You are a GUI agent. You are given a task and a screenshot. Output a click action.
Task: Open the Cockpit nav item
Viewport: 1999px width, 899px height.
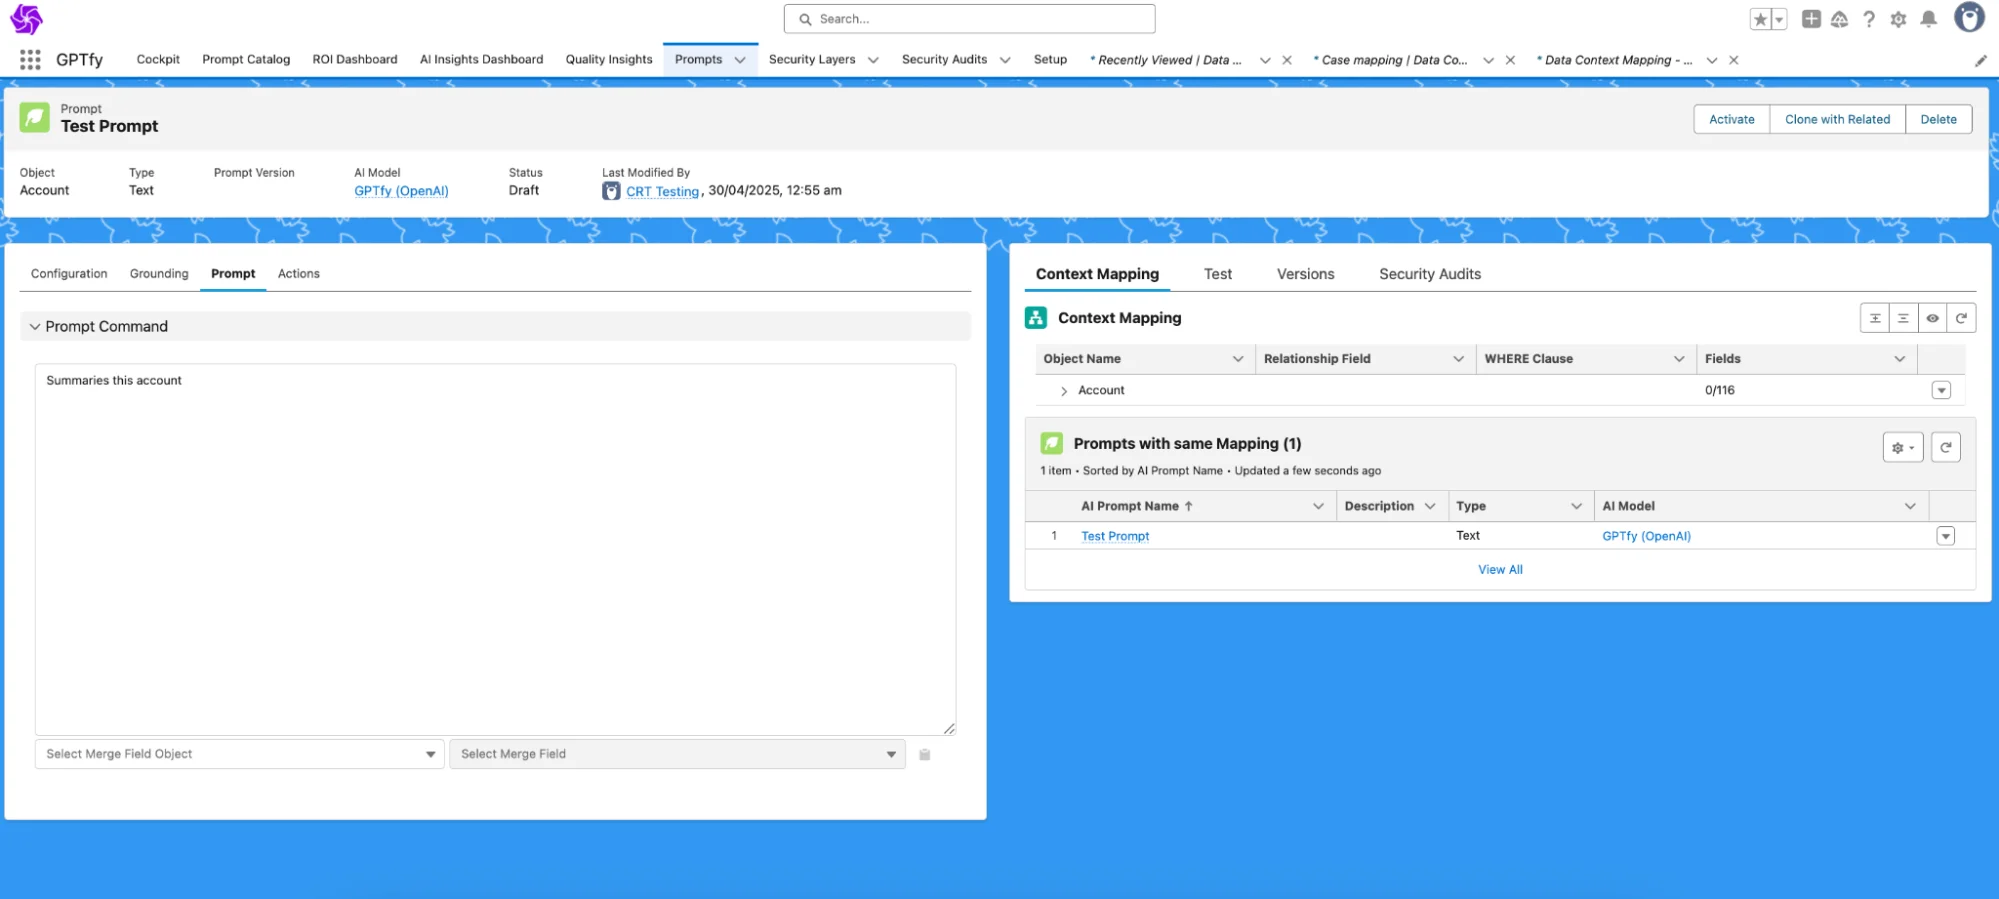point(158,59)
